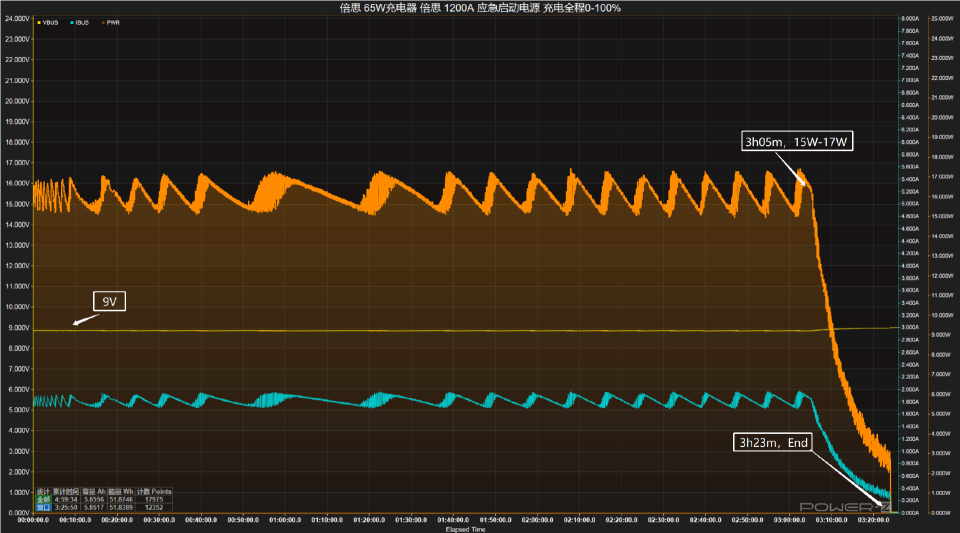The height and width of the screenshot is (533, 960).
Task: Click the 0.000V voltage axis label
Action: coord(18,513)
